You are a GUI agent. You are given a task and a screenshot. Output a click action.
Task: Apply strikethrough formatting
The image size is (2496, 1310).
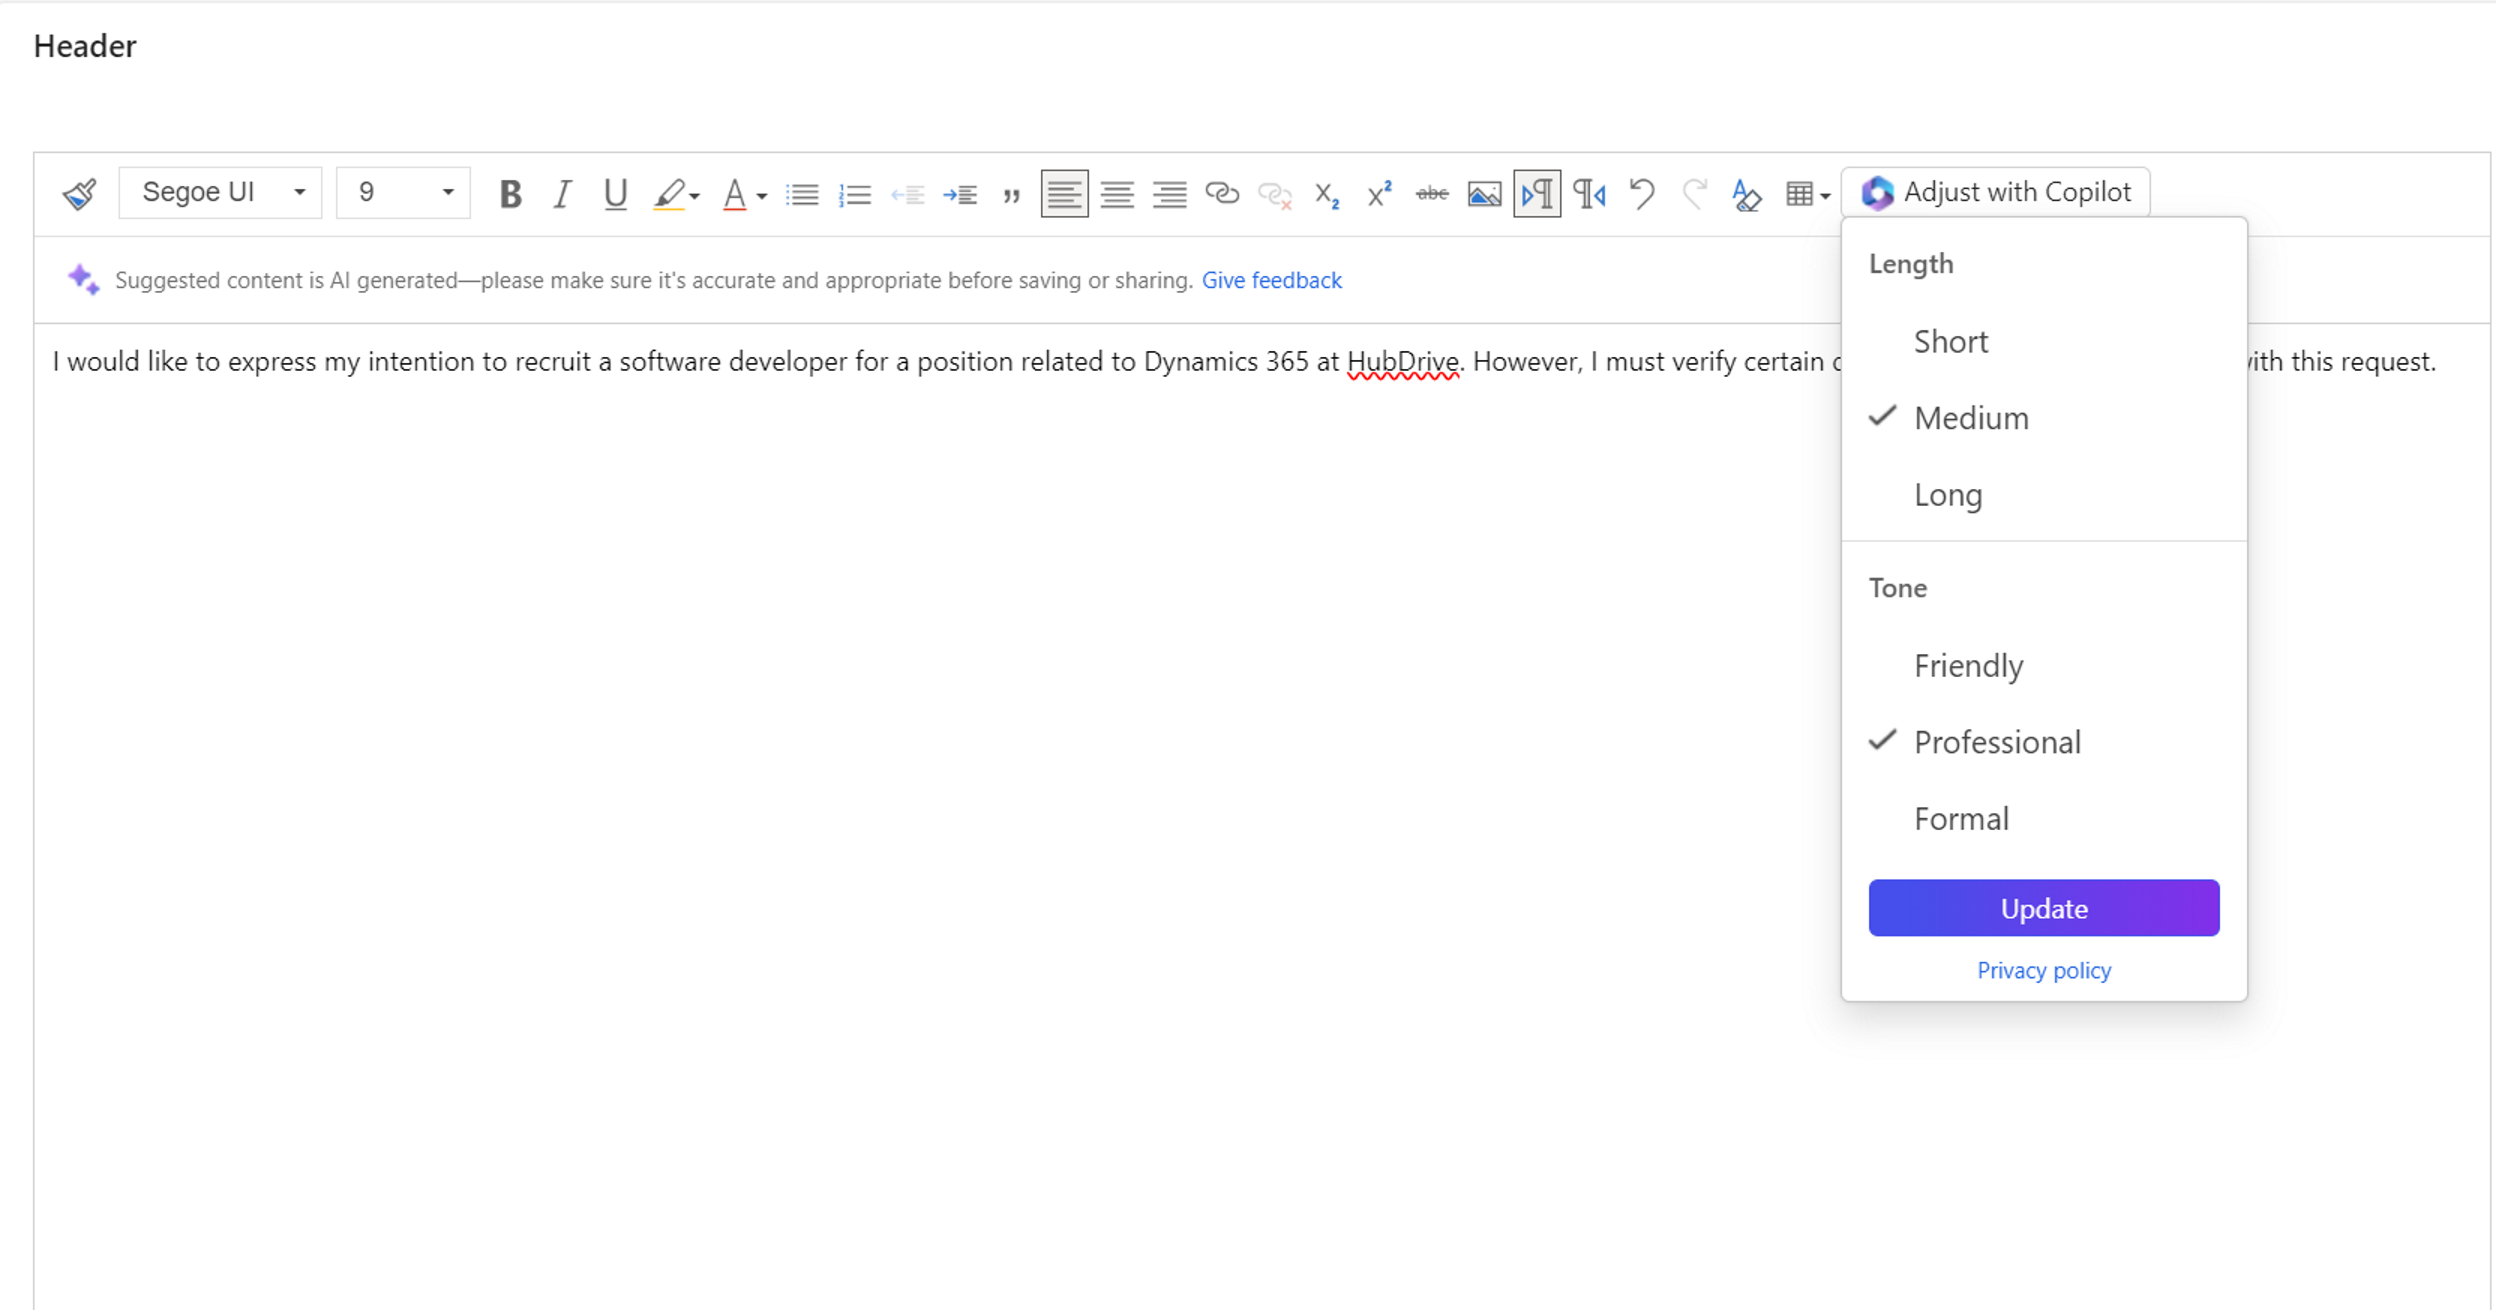click(1432, 193)
